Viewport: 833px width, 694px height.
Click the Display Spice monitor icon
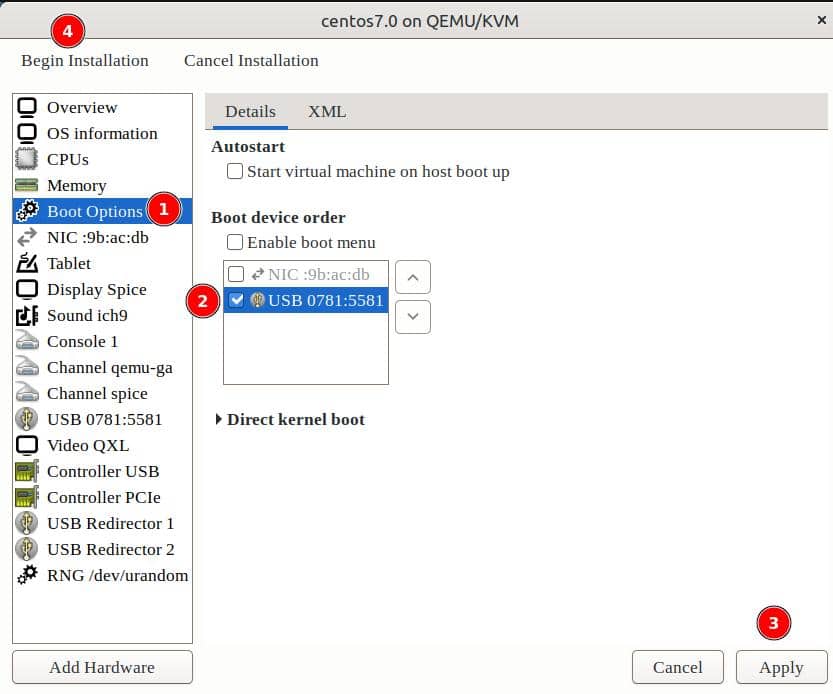pyautogui.click(x=27, y=289)
